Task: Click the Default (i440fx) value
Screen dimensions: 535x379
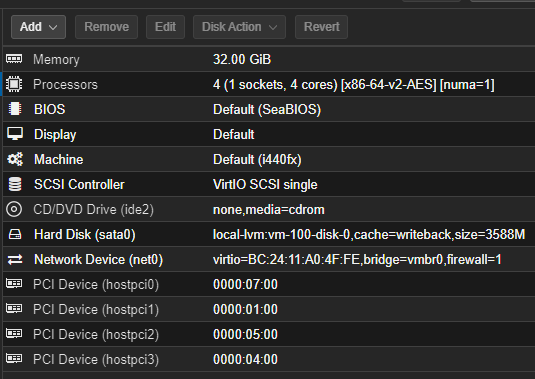Action: tap(257, 160)
